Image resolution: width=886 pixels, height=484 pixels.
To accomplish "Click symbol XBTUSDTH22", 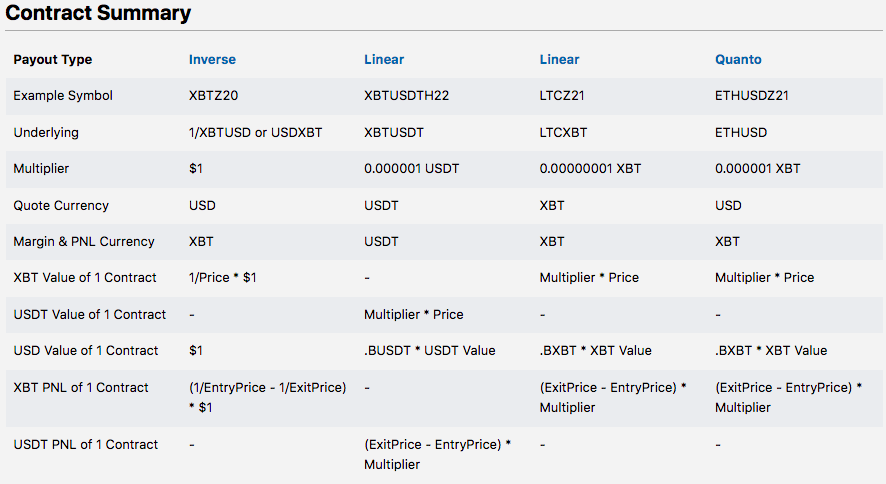I will 406,95.
